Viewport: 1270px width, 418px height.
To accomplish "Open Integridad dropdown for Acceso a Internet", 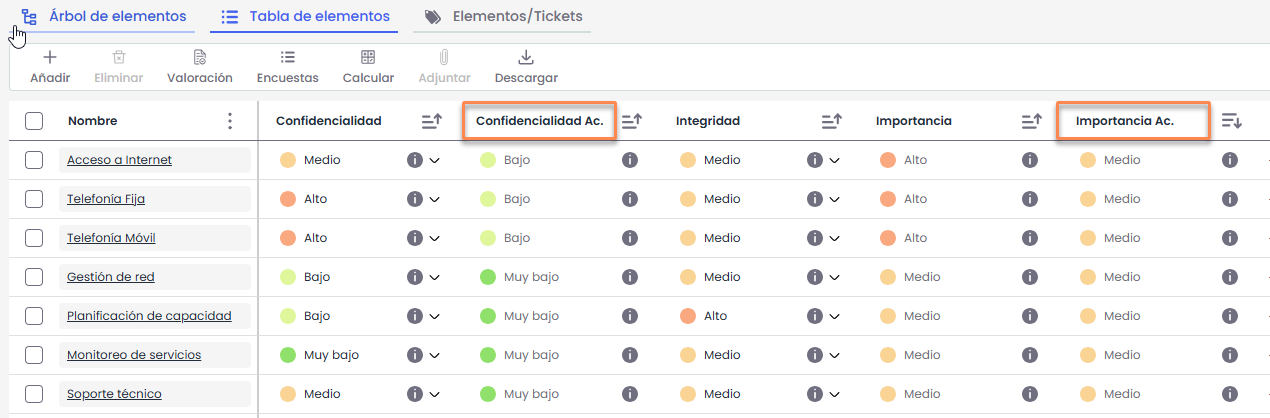I will pyautogui.click(x=834, y=160).
